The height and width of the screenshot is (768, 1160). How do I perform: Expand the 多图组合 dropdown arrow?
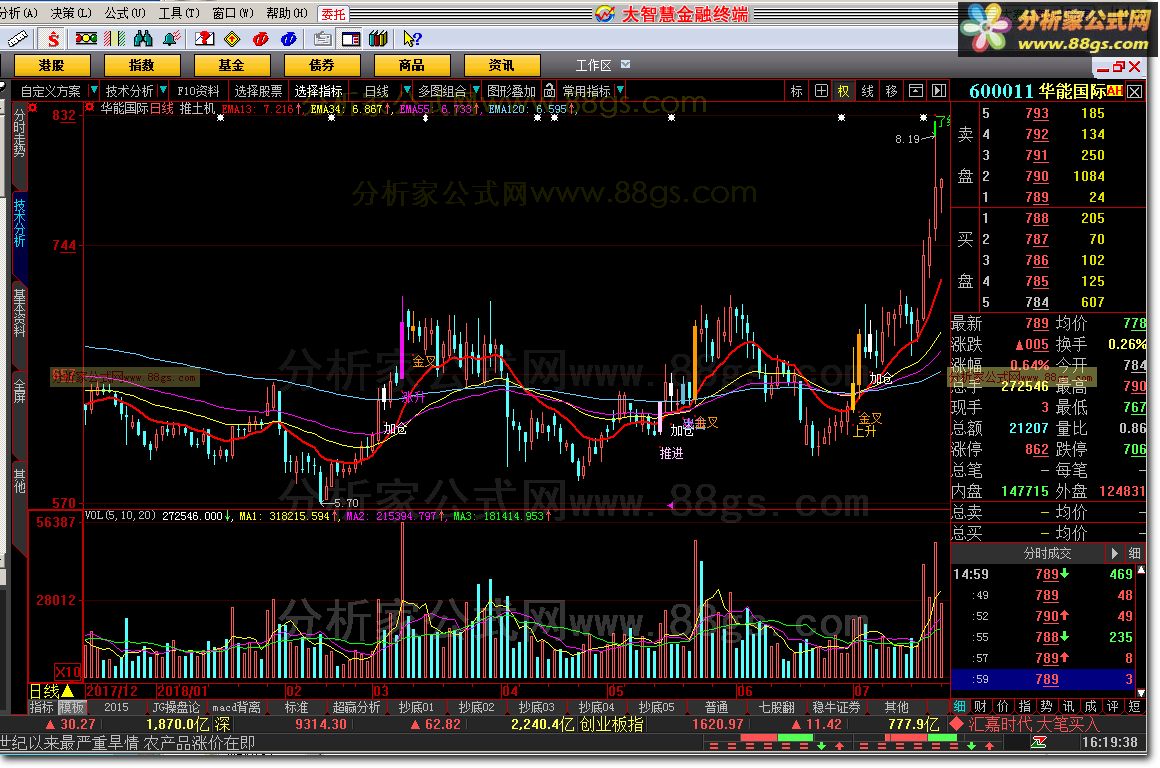tap(475, 90)
